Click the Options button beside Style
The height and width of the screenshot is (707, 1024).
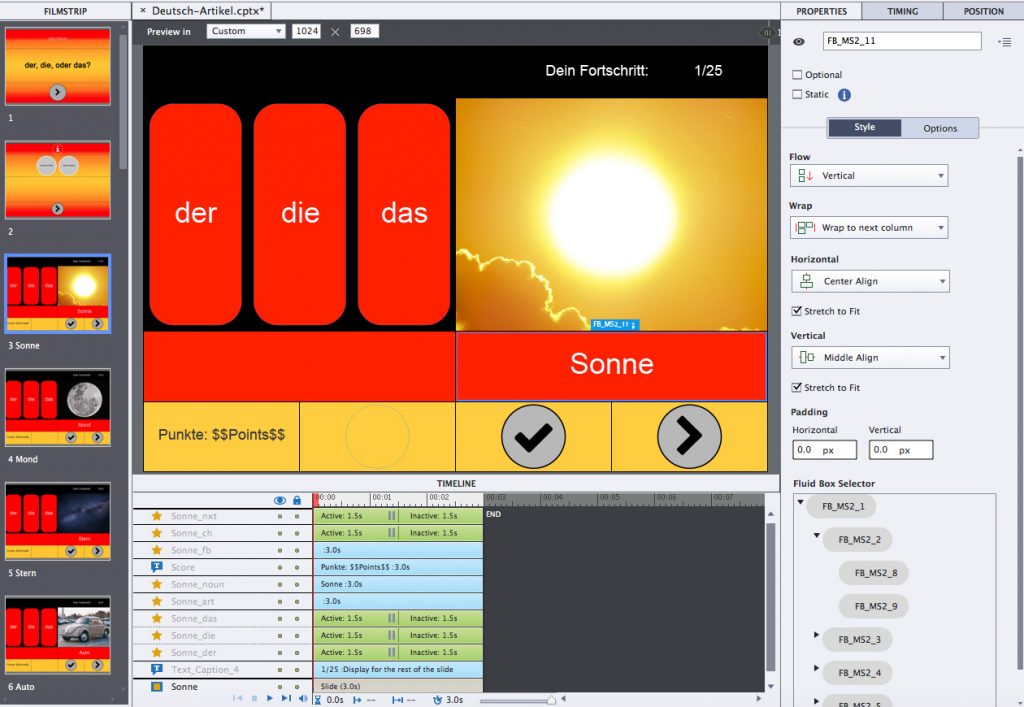tap(939, 128)
